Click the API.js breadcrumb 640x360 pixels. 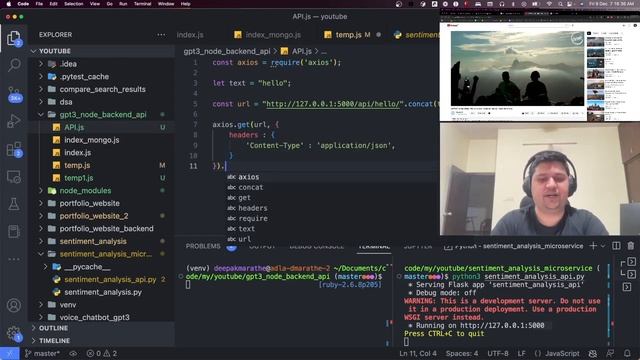tap(302, 51)
